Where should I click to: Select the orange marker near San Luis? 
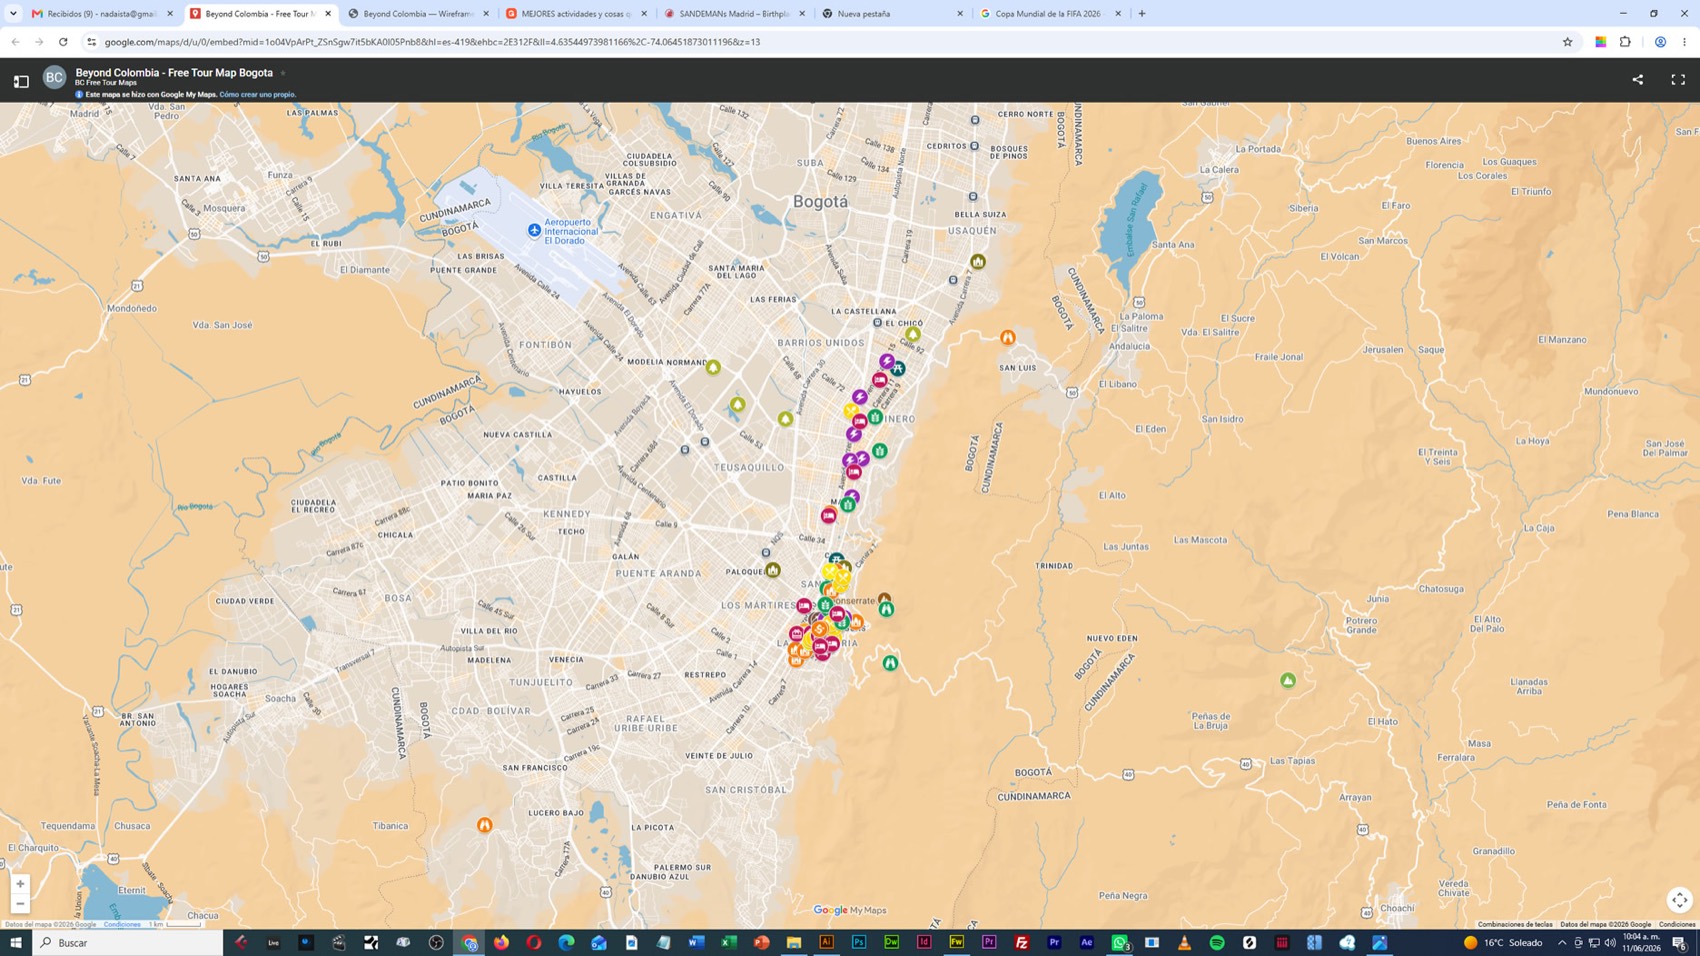click(x=1008, y=337)
